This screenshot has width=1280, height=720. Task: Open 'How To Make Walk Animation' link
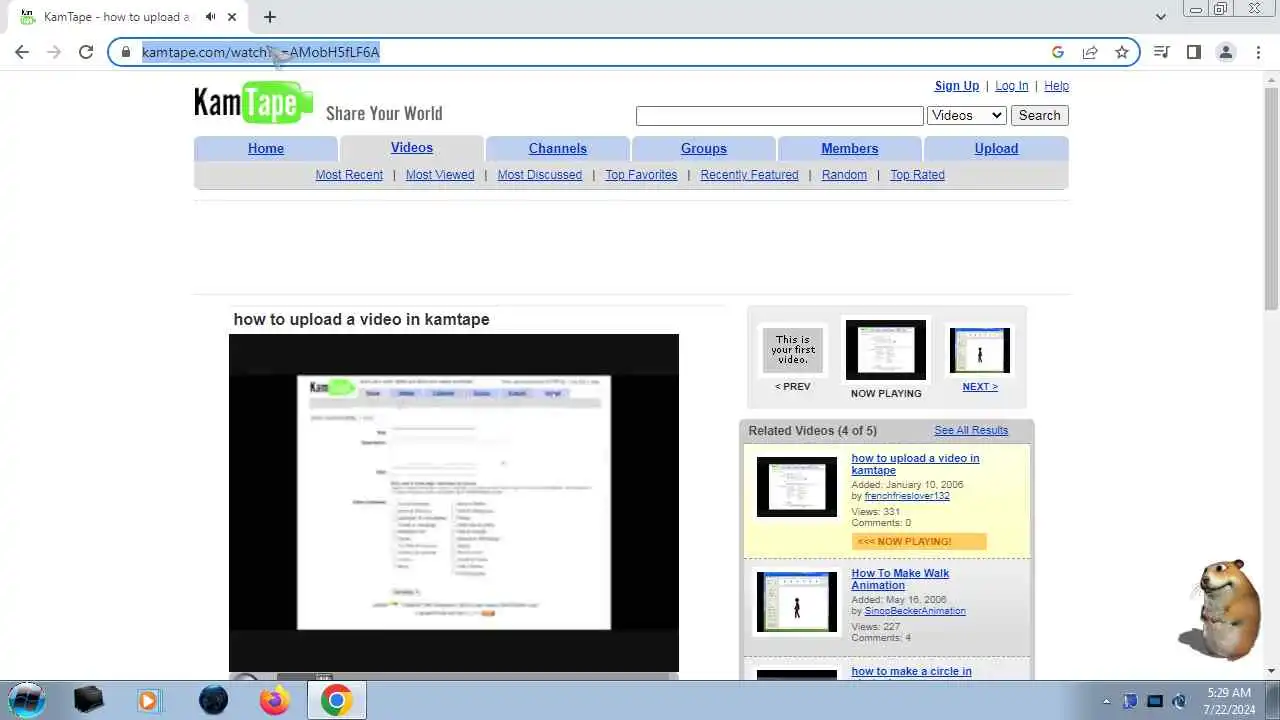[x=900, y=579]
